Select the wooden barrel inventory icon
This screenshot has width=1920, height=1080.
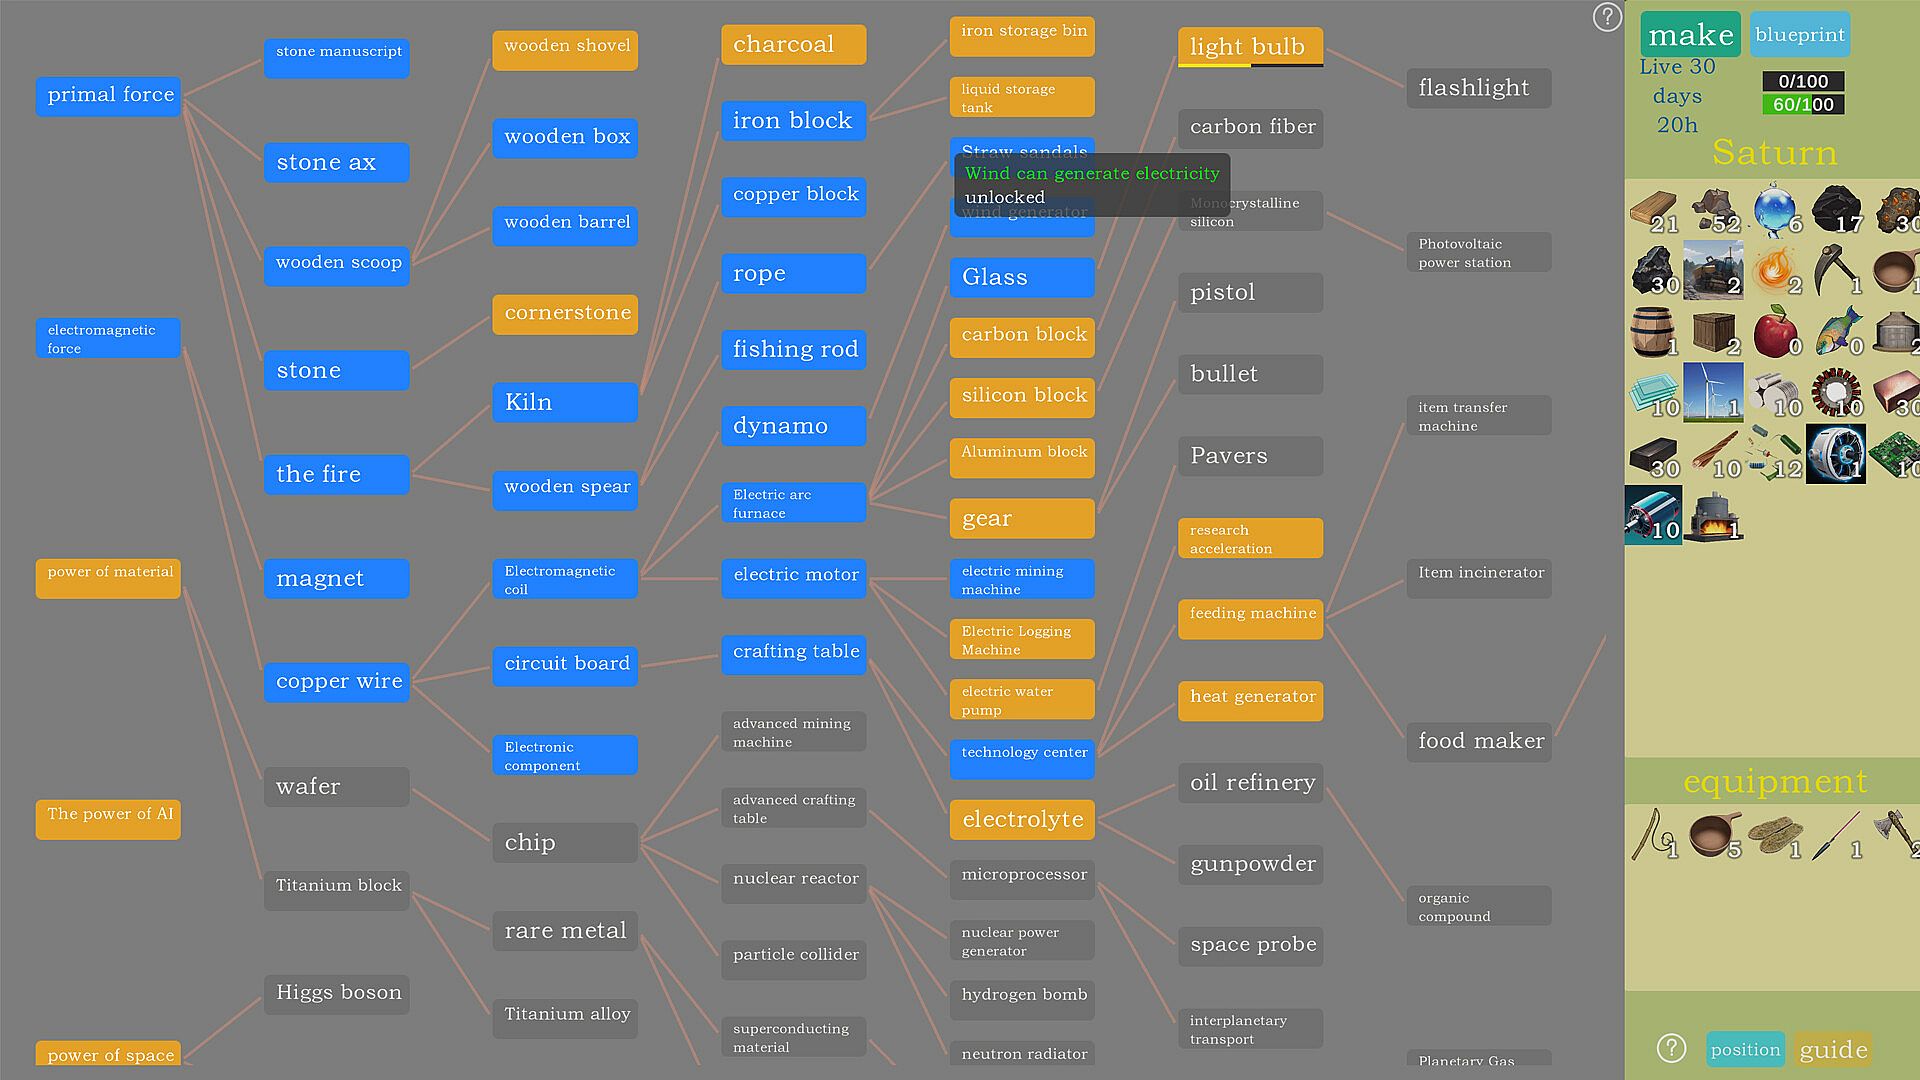1652,331
